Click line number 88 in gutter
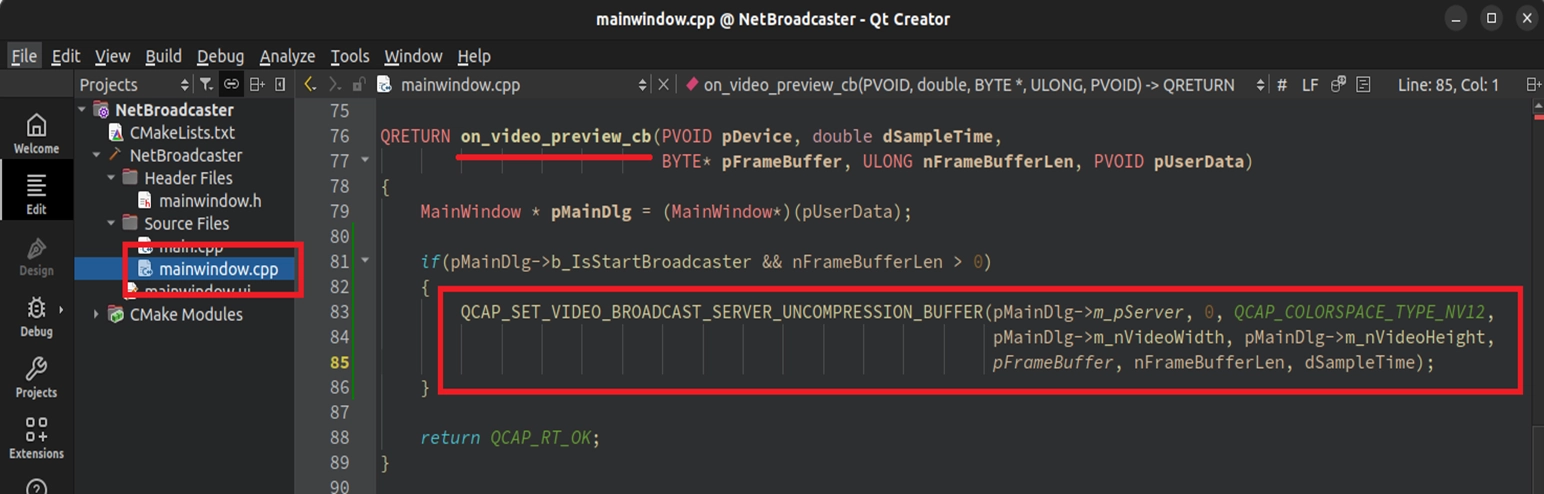The image size is (1544, 494). 338,437
